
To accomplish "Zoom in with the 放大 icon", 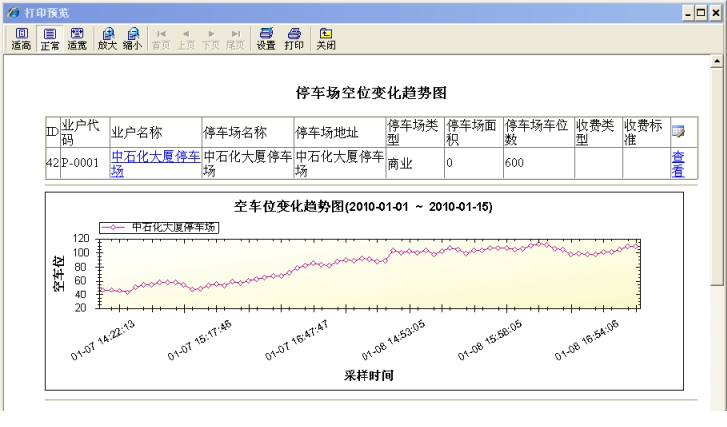I will 108,38.
